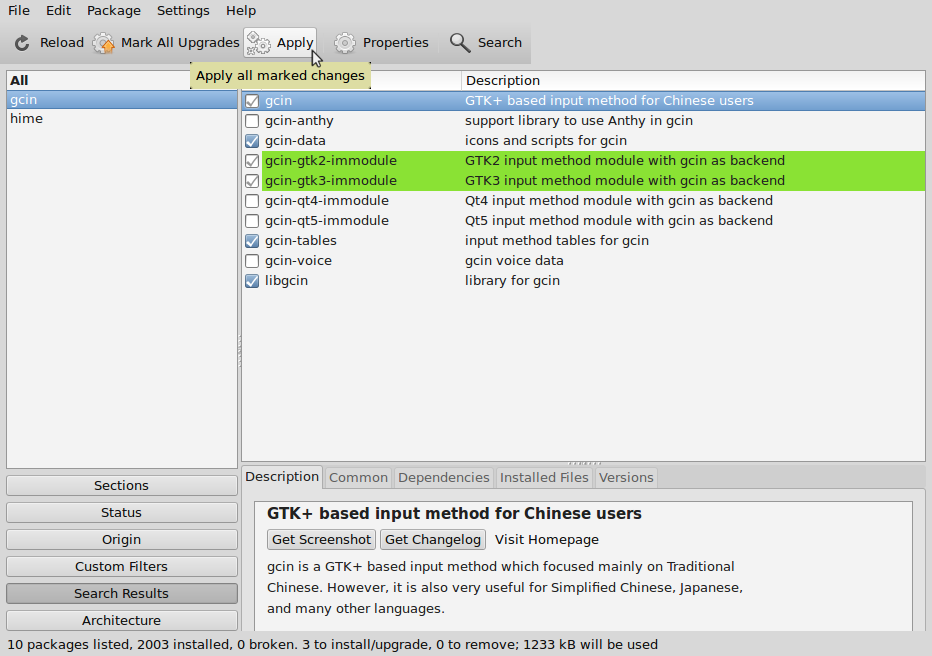
Task: Switch to the Installed Files tab
Action: pos(544,478)
